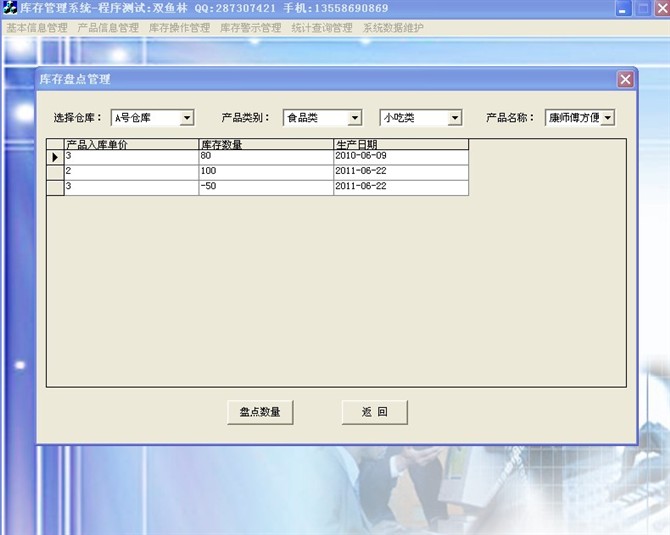
Task: Expand the 产品类别 dropdown showing 食品类
Action: 355,118
